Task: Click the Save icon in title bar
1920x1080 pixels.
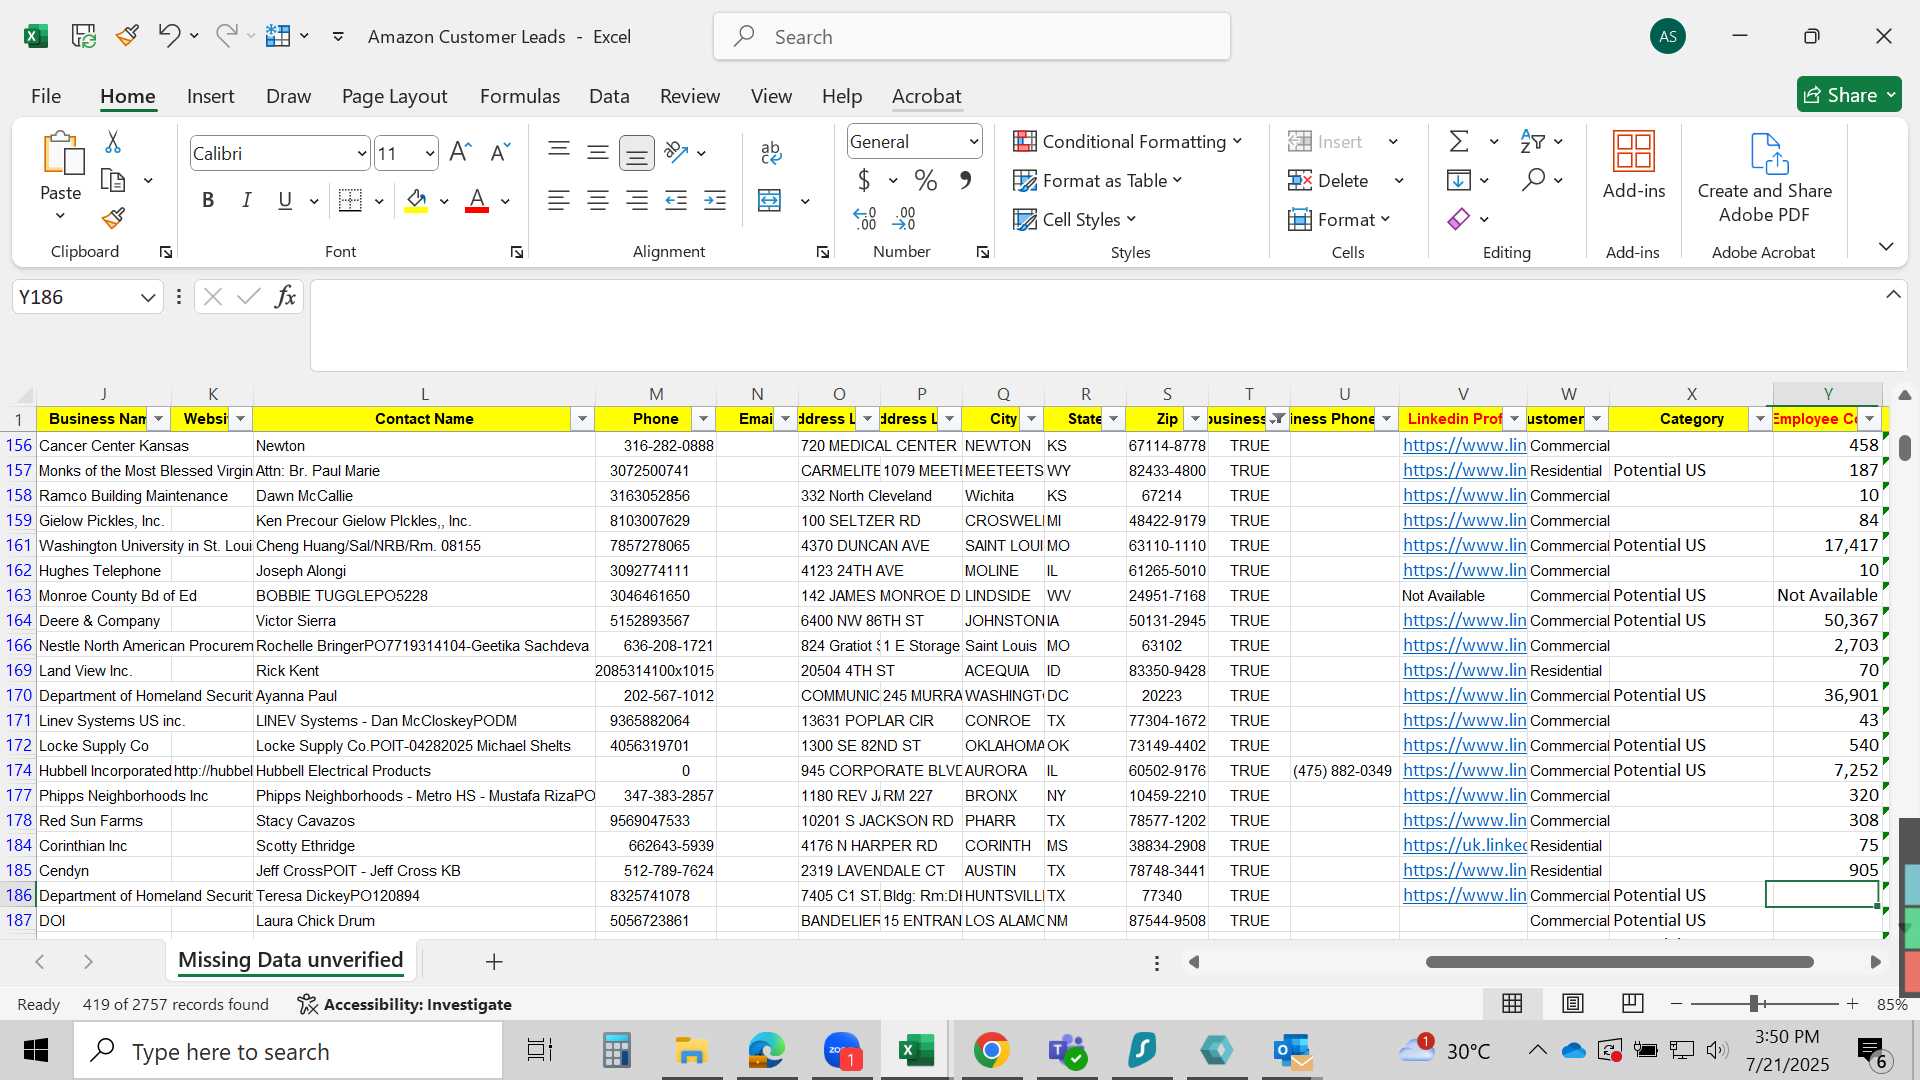Action: [x=84, y=36]
